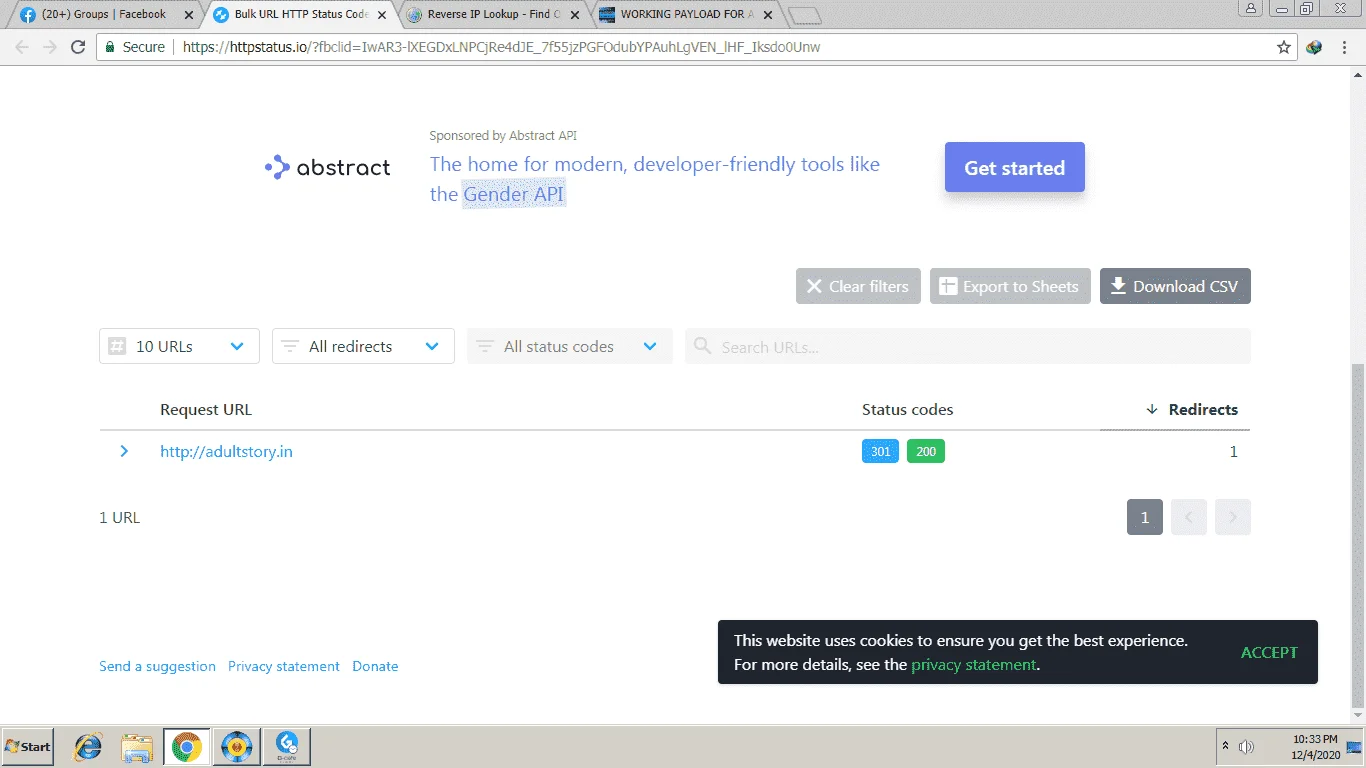Open the Donate link

(375, 666)
